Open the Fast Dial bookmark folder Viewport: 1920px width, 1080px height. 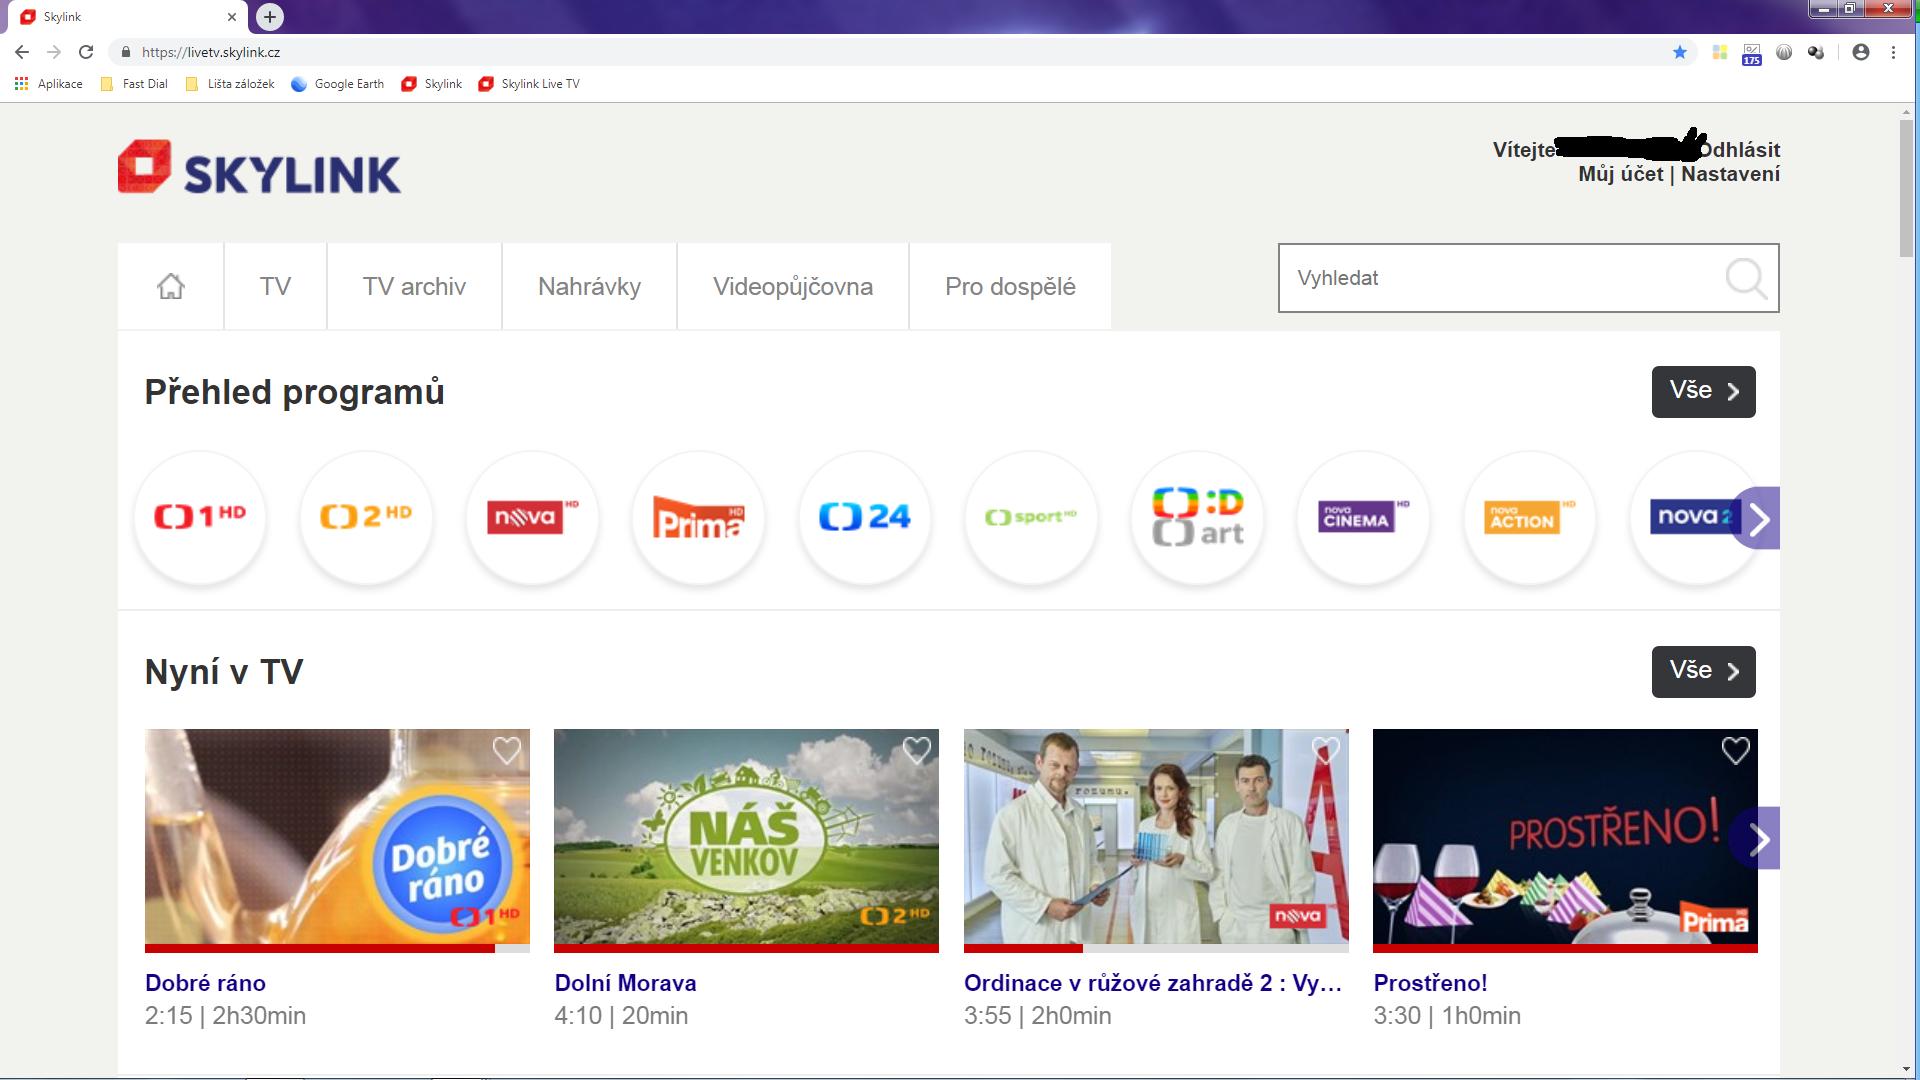134,84
